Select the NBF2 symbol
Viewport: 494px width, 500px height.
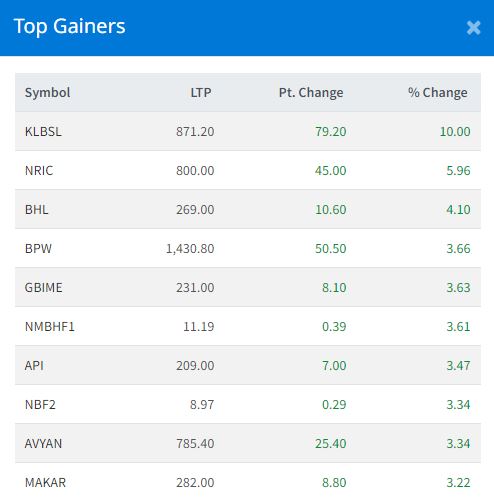click(x=40, y=405)
